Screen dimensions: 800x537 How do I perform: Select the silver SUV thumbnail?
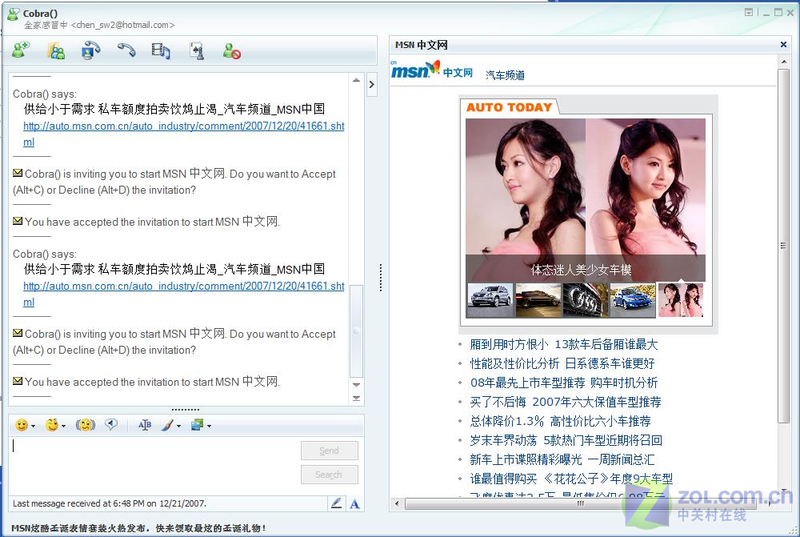[490, 300]
